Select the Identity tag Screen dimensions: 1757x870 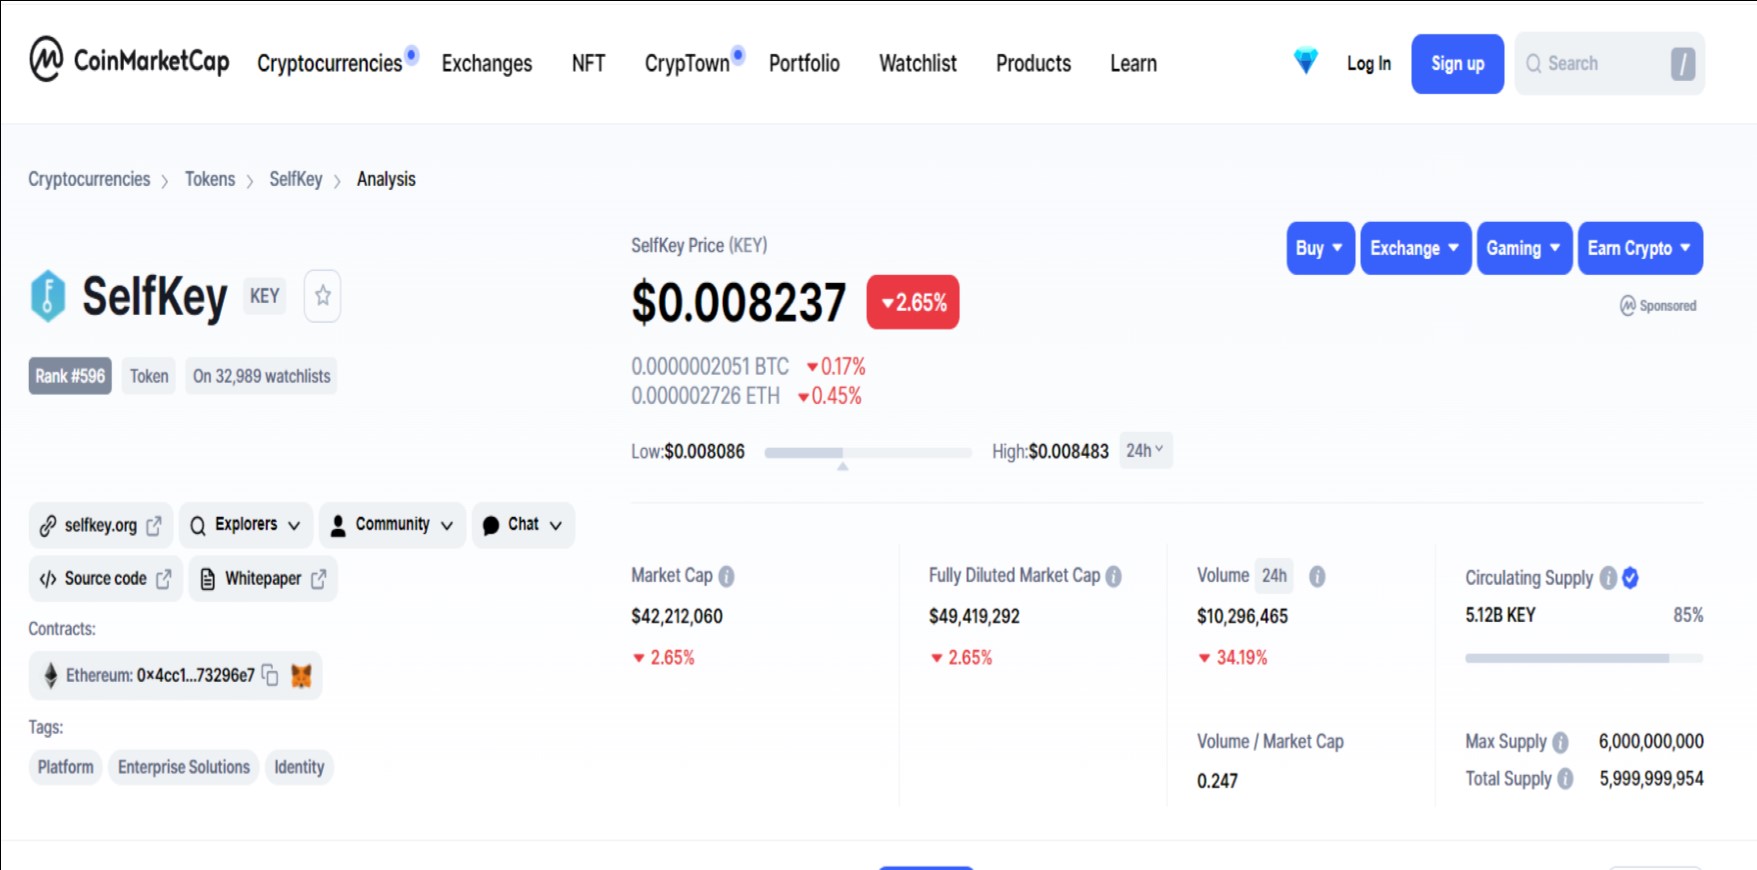299,767
